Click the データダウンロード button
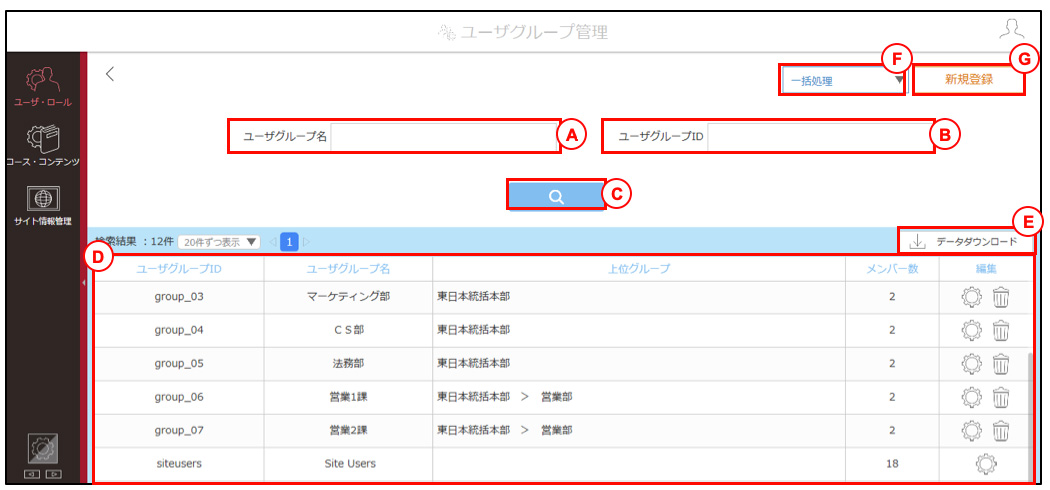 965,242
